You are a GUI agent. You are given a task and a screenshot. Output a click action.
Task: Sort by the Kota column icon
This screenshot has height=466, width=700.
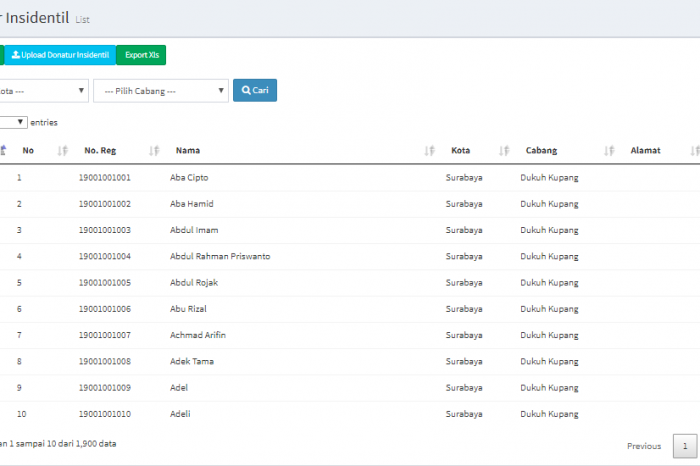click(504, 150)
